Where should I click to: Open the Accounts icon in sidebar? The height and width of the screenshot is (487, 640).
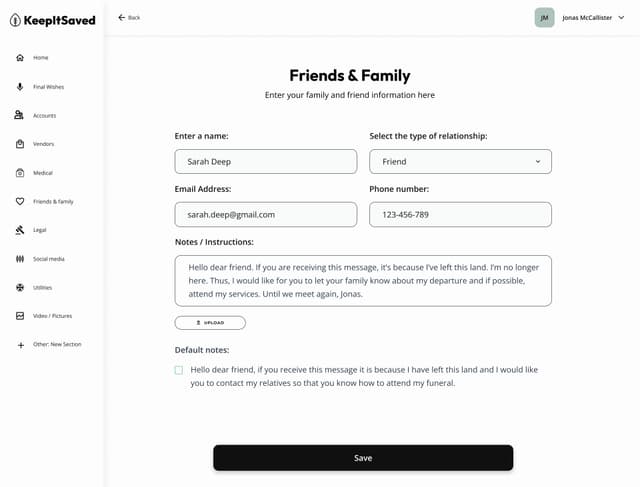click(x=19, y=115)
